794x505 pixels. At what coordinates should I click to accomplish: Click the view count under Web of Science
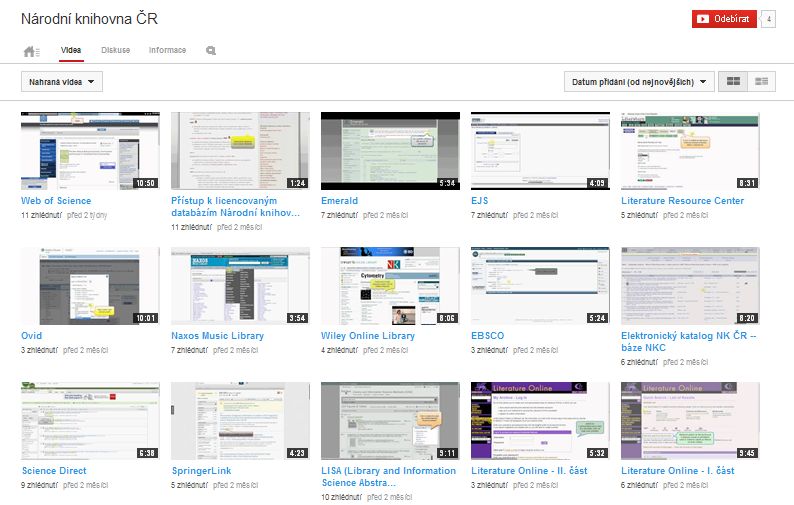point(41,215)
